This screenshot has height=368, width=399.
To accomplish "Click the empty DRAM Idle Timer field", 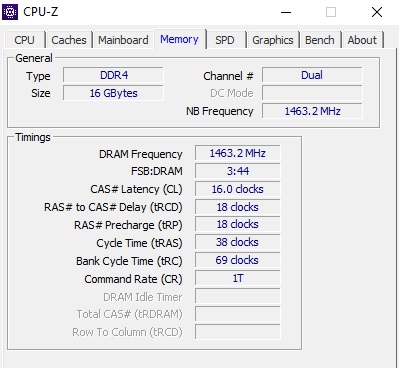I will tap(237, 296).
